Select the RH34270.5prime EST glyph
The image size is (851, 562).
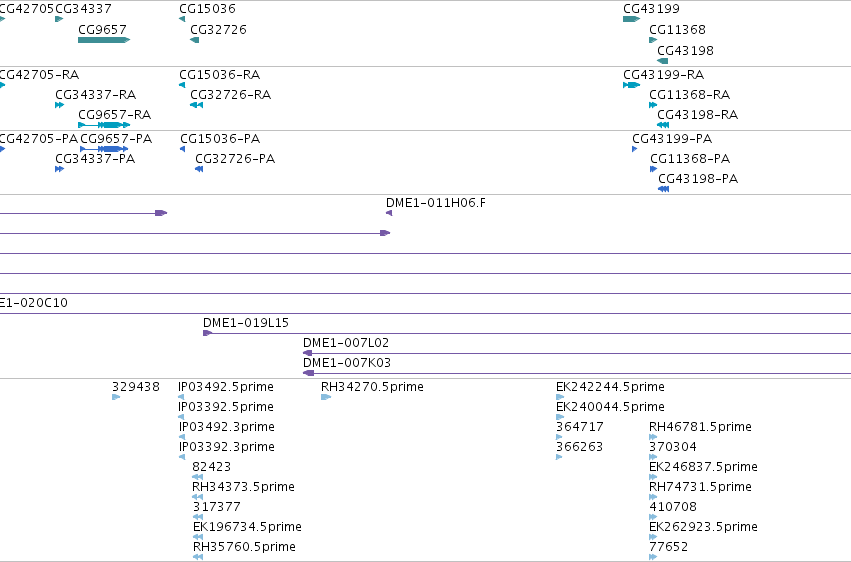pyautogui.click(x=326, y=397)
